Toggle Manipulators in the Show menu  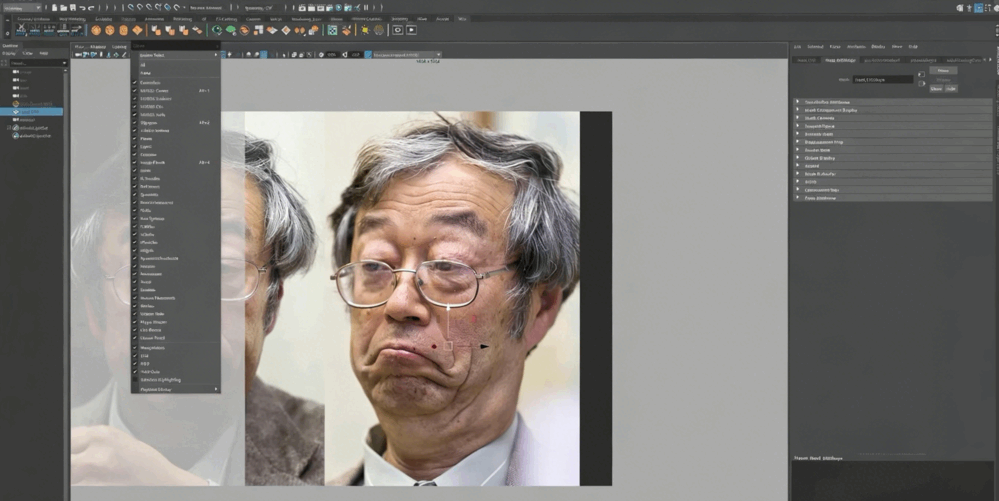pyautogui.click(x=175, y=348)
